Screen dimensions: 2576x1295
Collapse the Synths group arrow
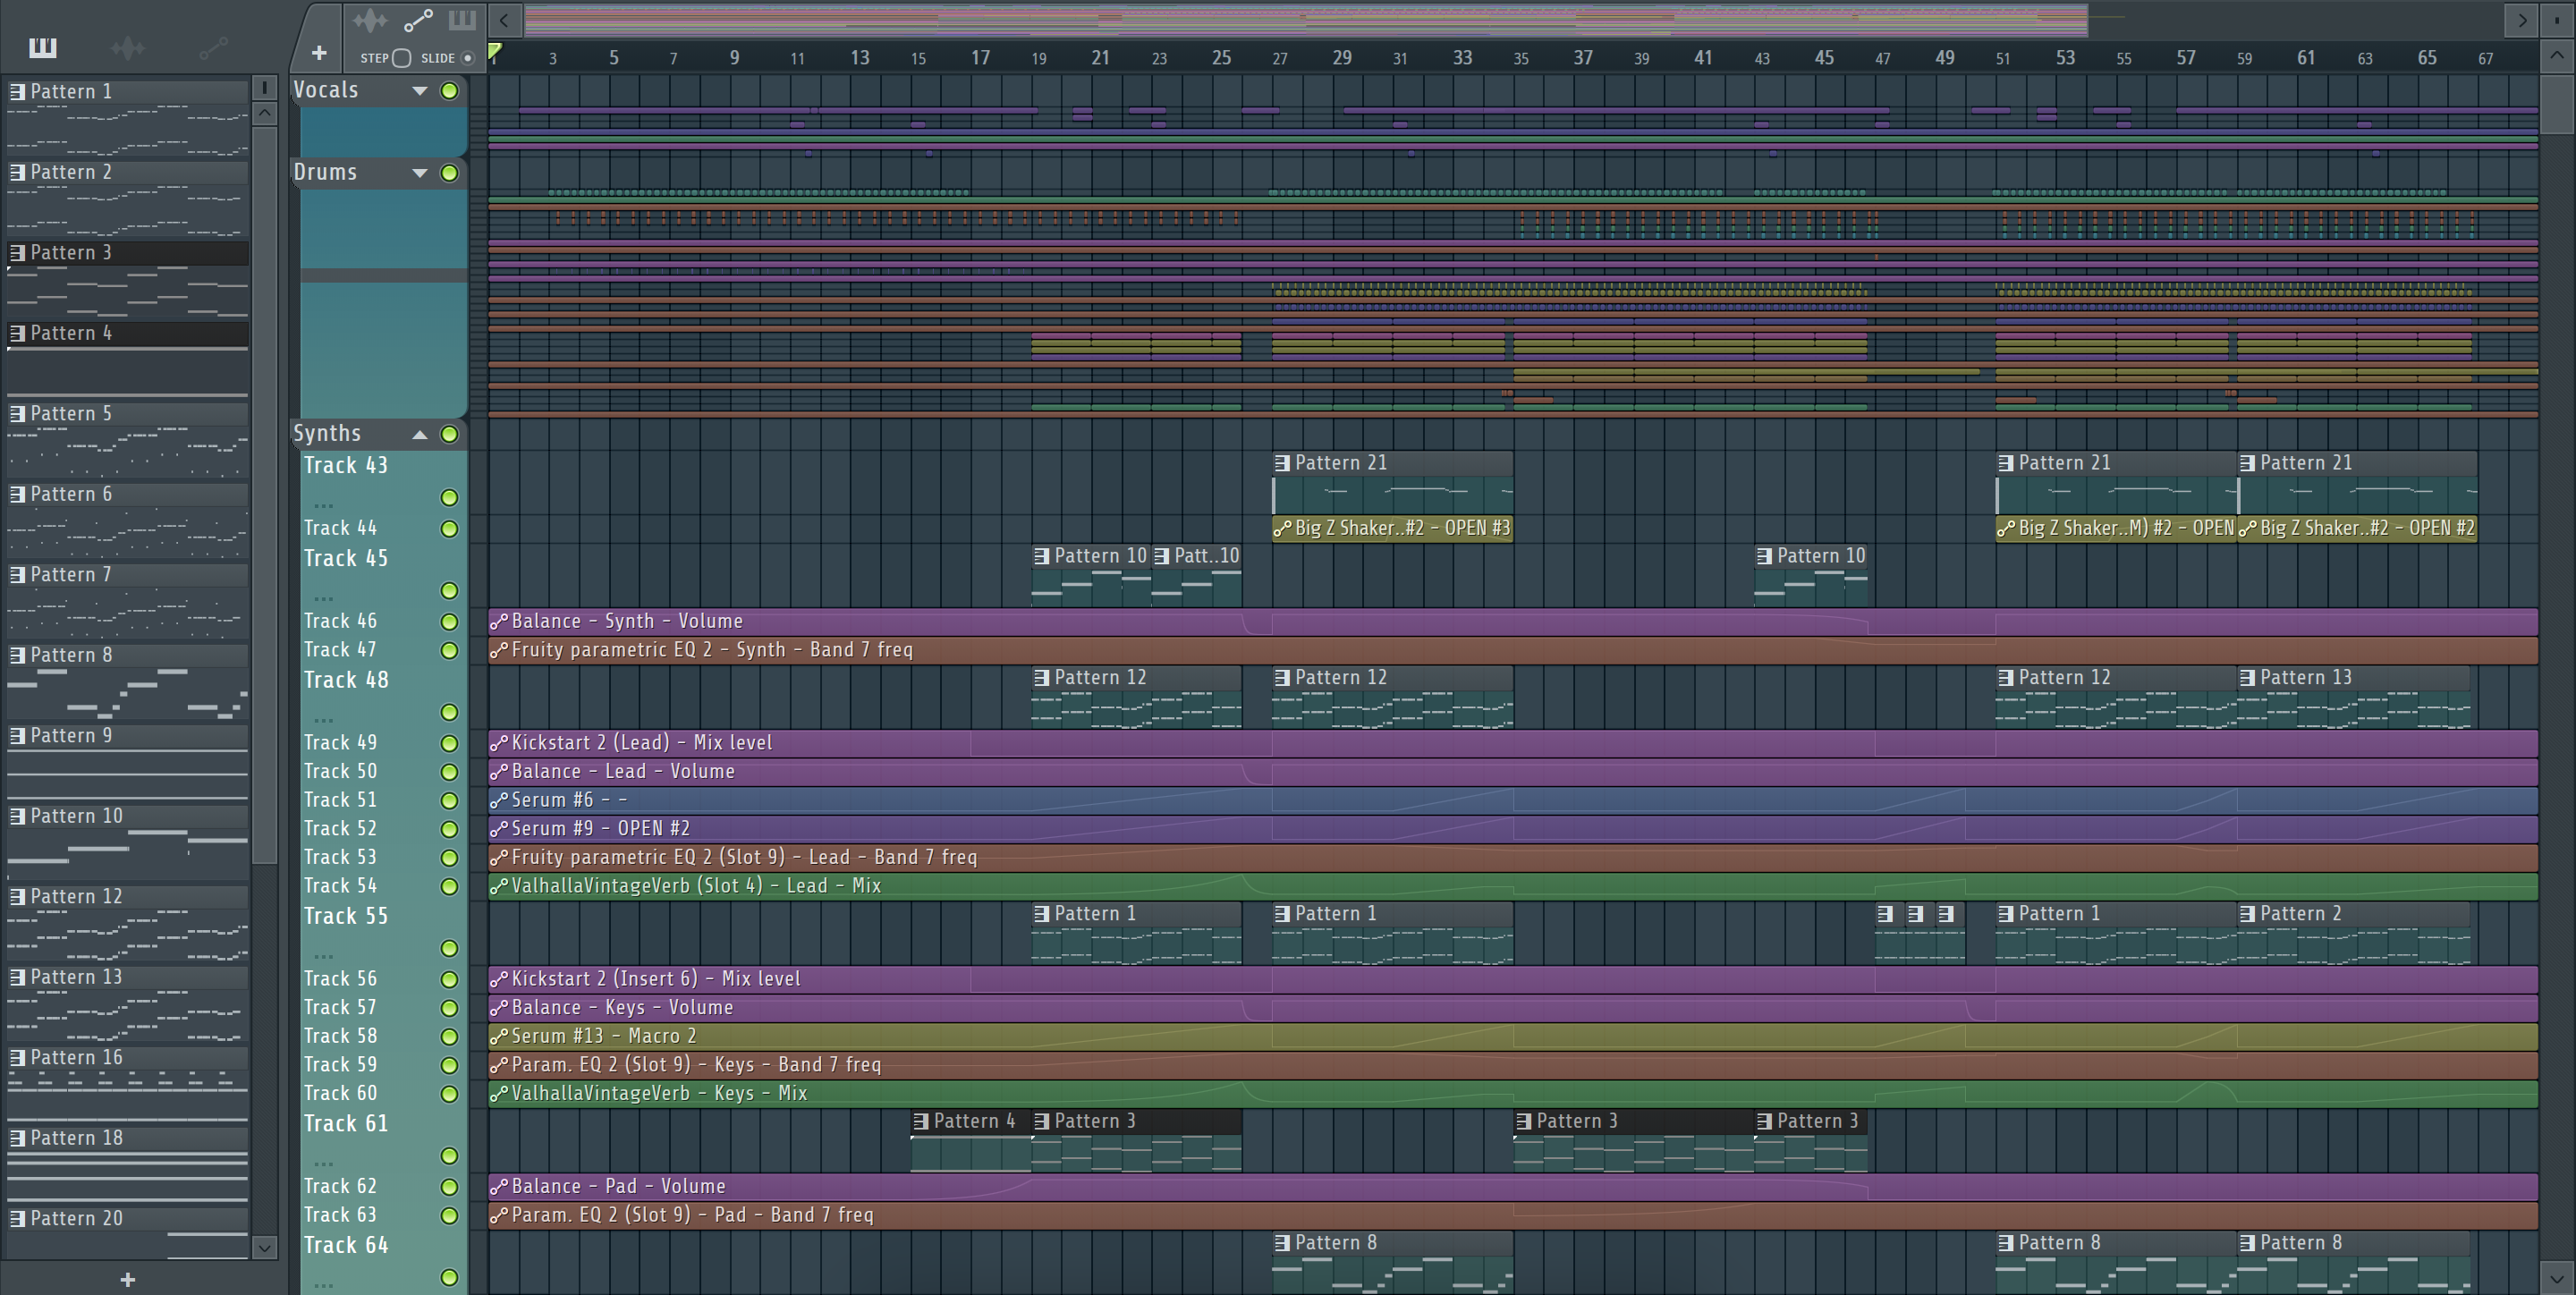pyautogui.click(x=420, y=434)
